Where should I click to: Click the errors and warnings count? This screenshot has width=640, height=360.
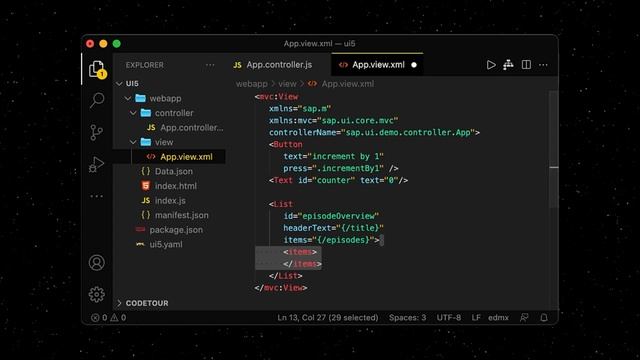pos(109,318)
